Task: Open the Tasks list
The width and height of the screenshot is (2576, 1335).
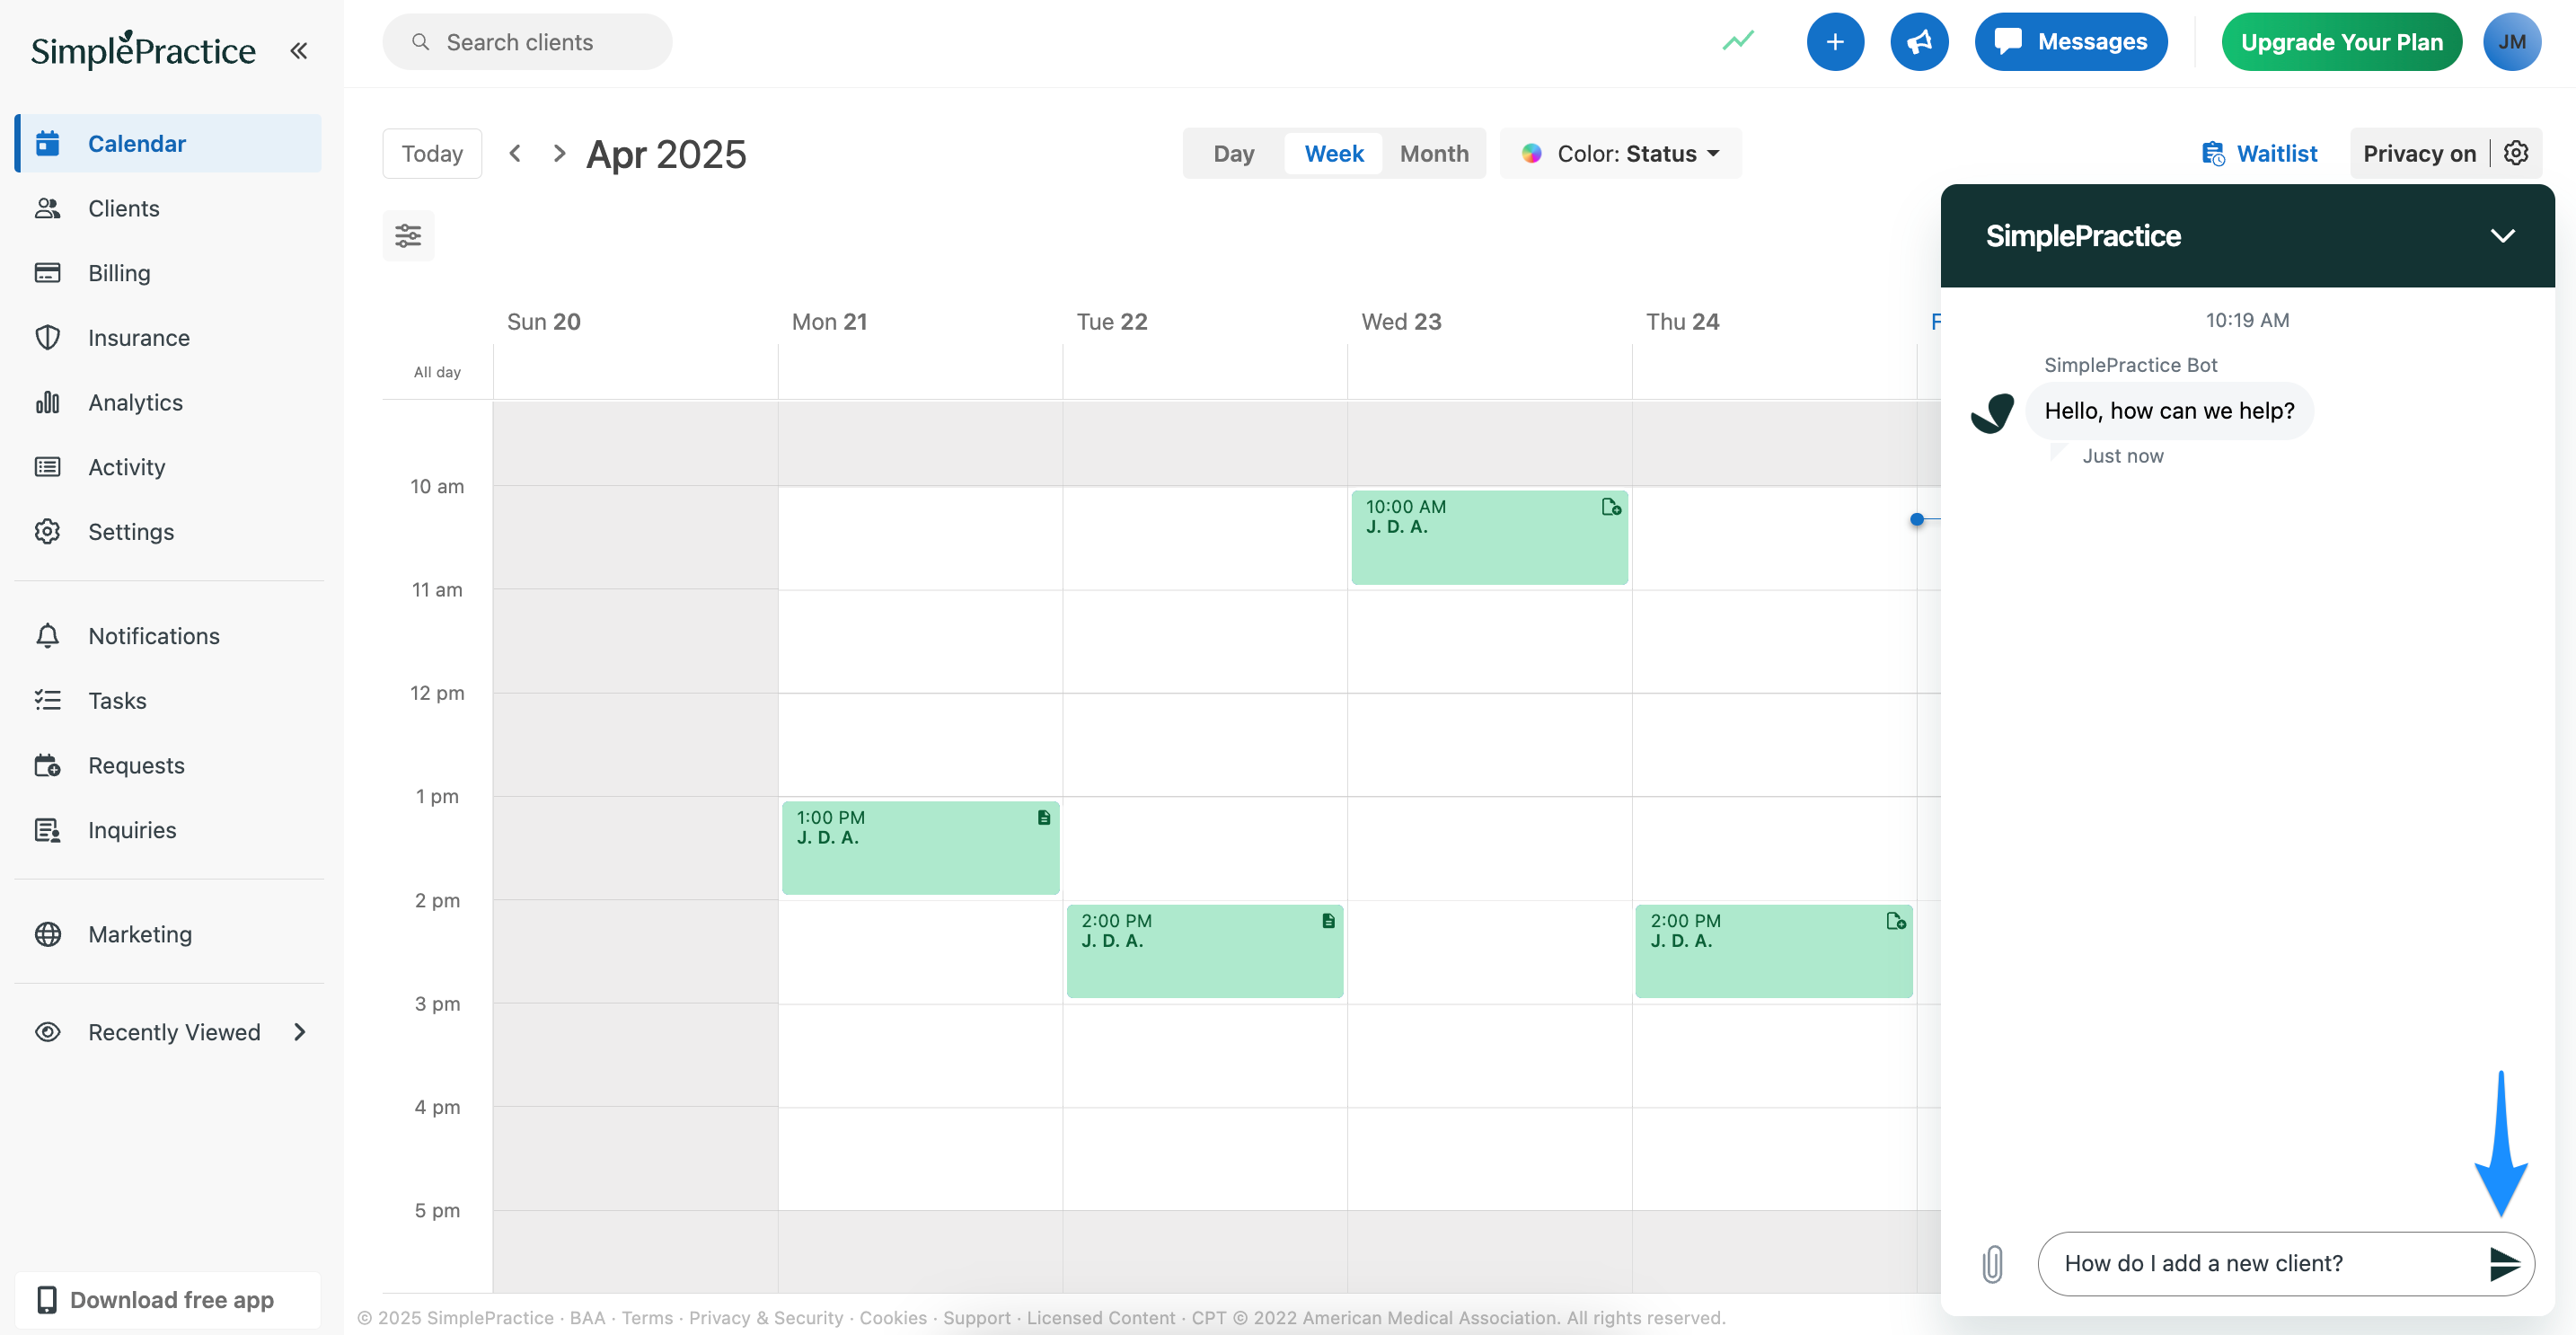Action: click(169, 700)
